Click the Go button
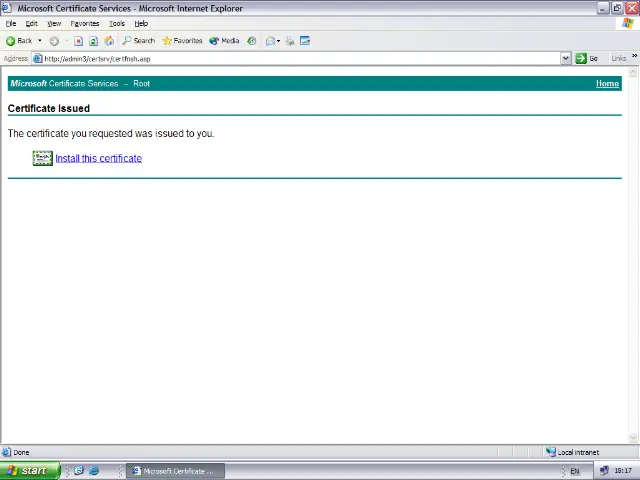Viewport: 640px width, 480px height. pos(587,59)
